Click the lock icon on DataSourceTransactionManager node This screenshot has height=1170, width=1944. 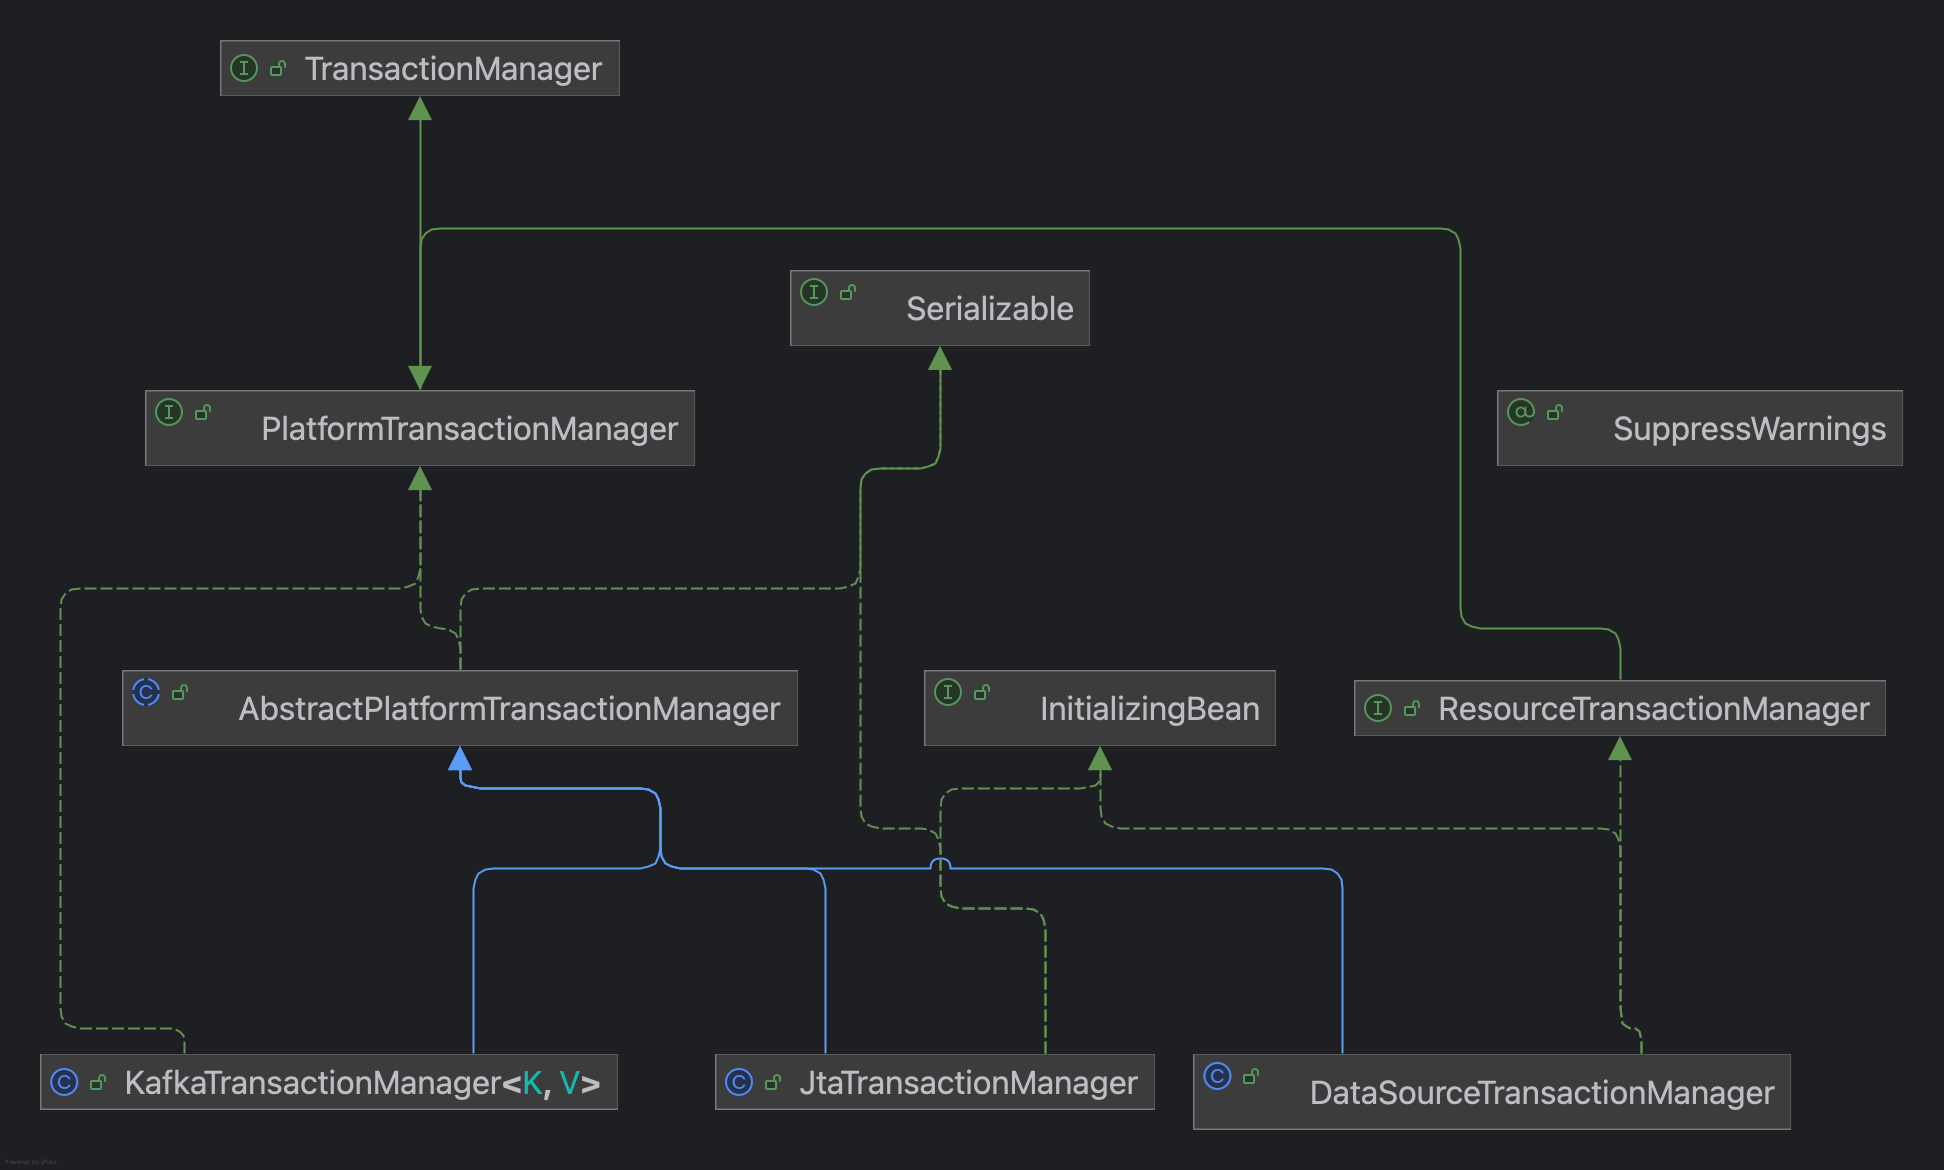click(x=1251, y=1076)
